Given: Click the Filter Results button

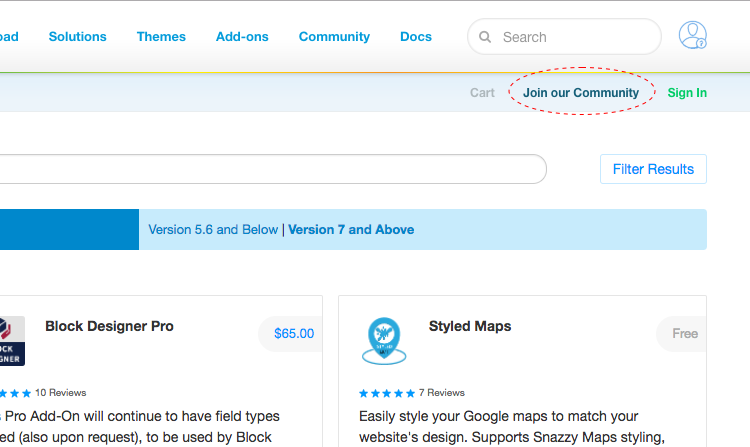Looking at the screenshot, I should 653,169.
